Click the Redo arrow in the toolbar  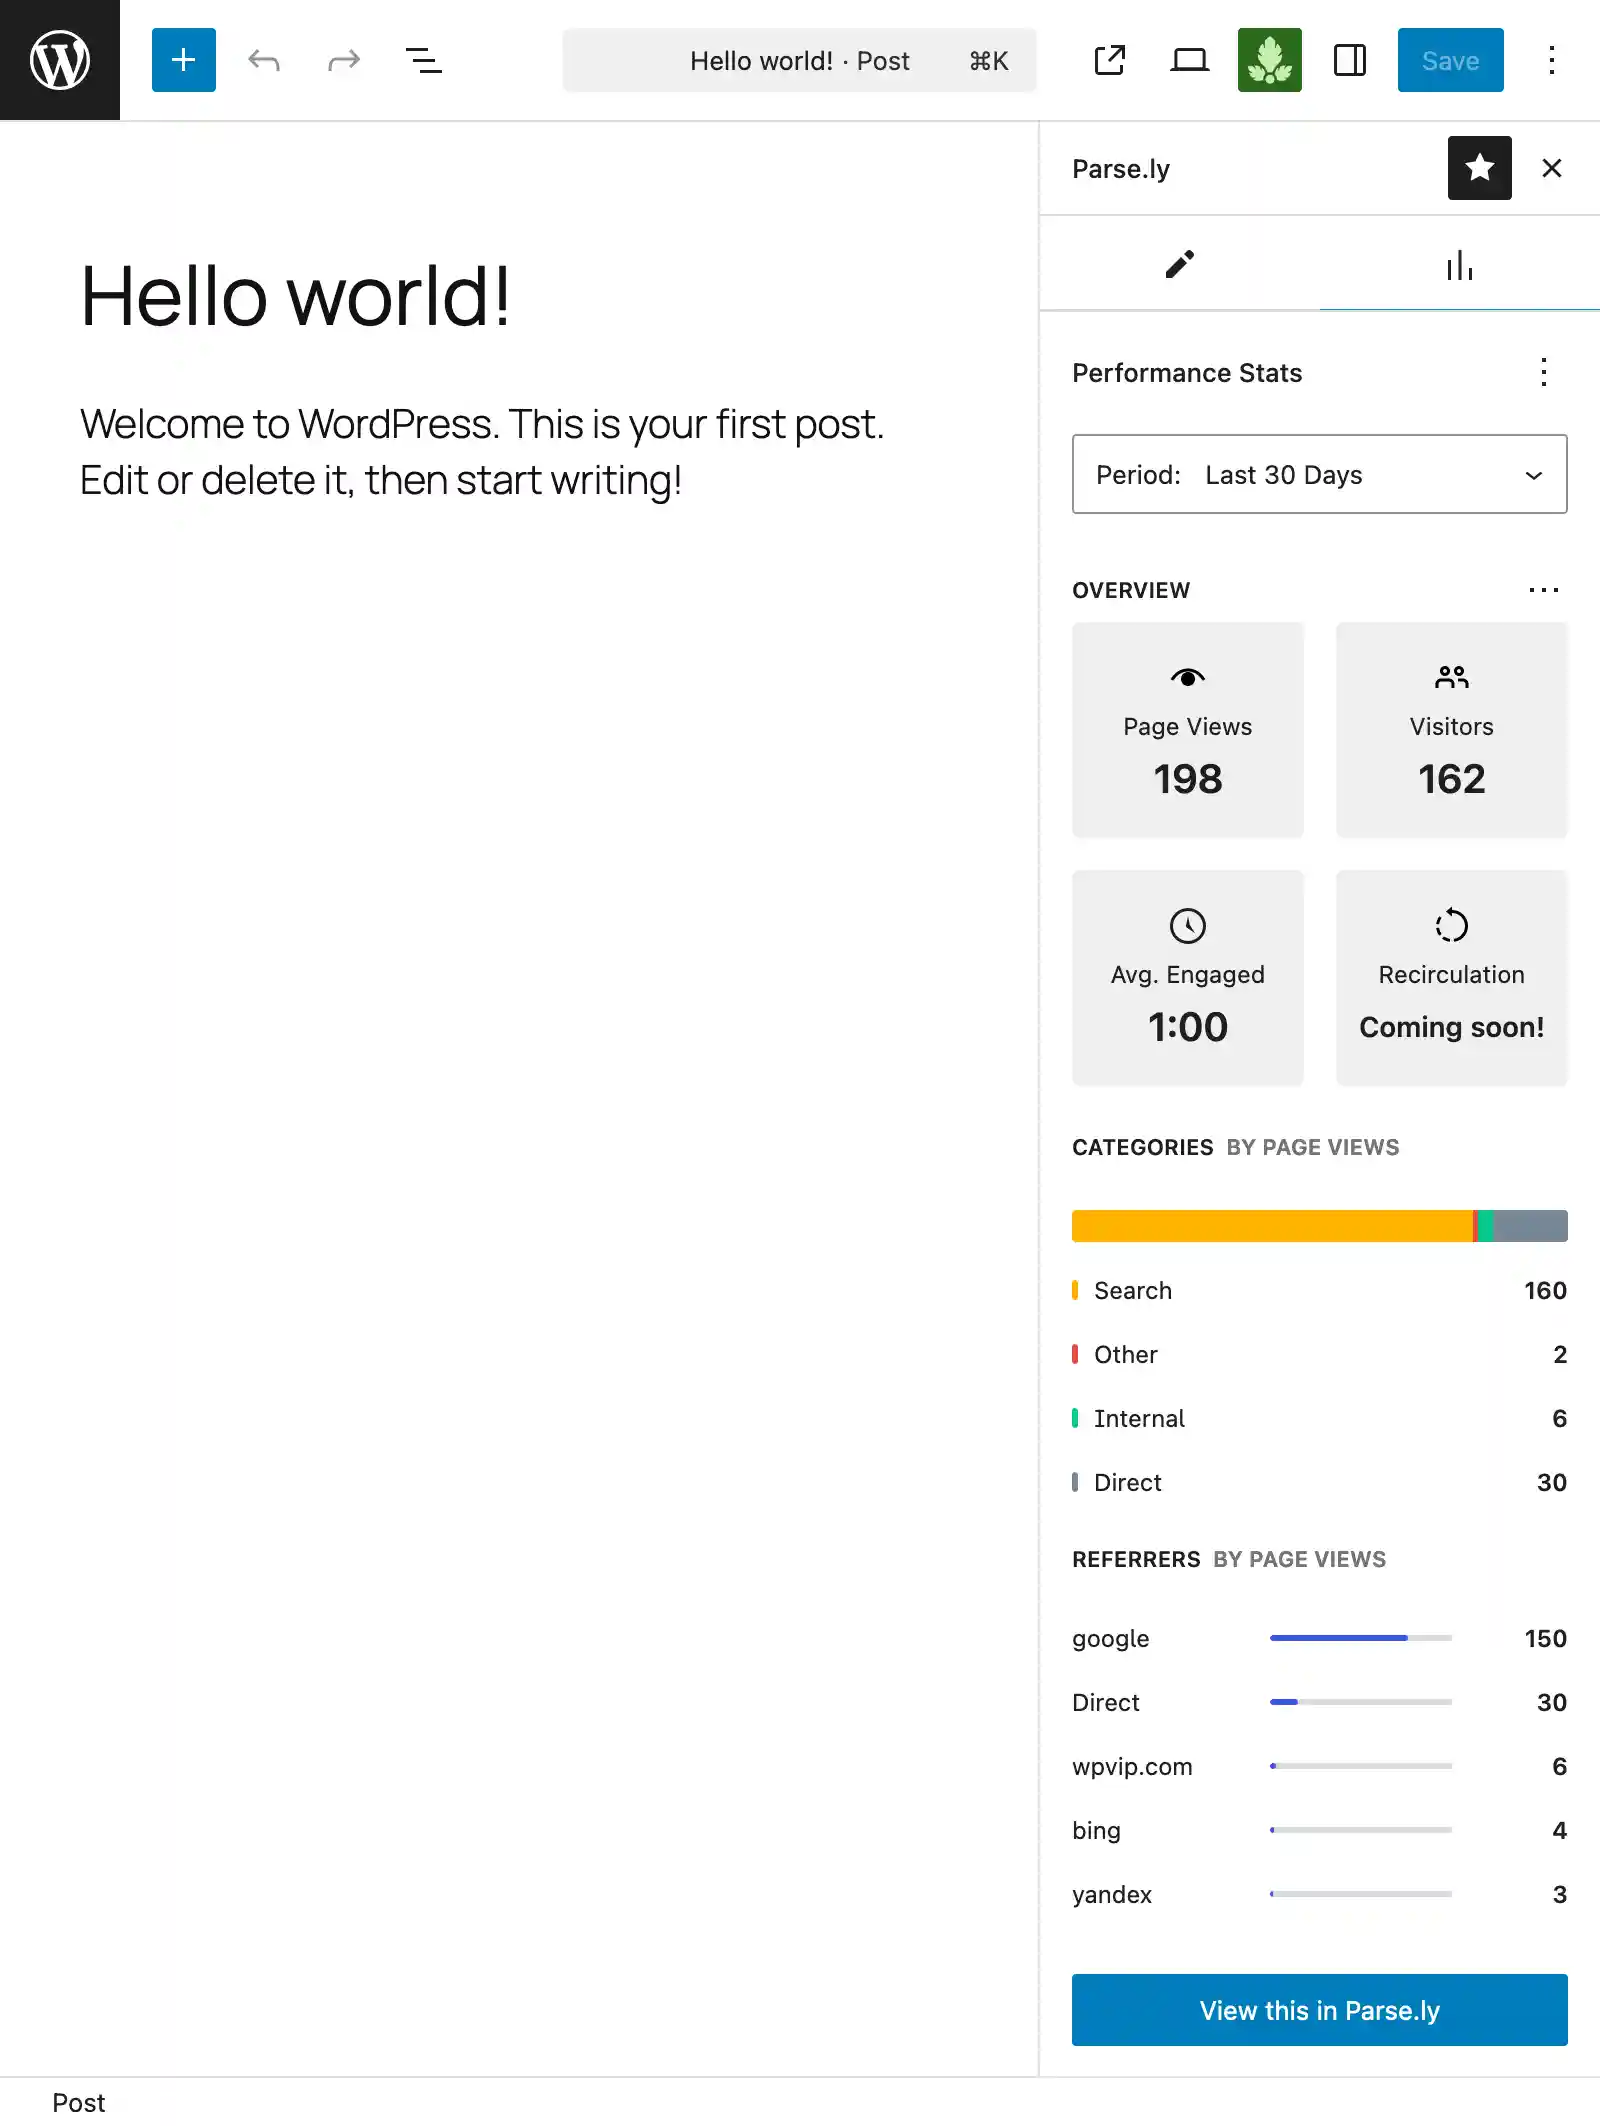343,60
